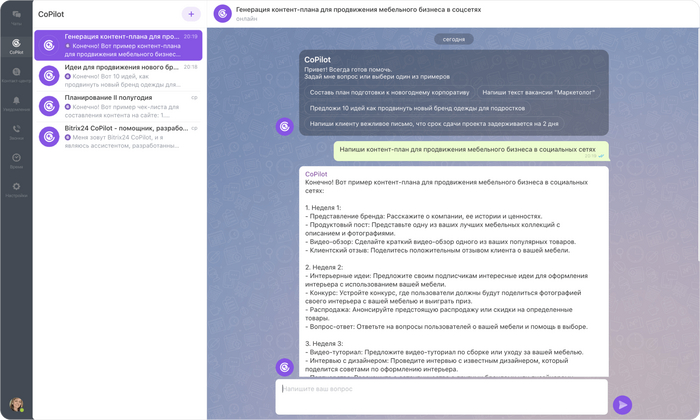Screen dimensions: 700x420
Task: Create a new CoPilot chat with plus button
Action: [x=191, y=14]
